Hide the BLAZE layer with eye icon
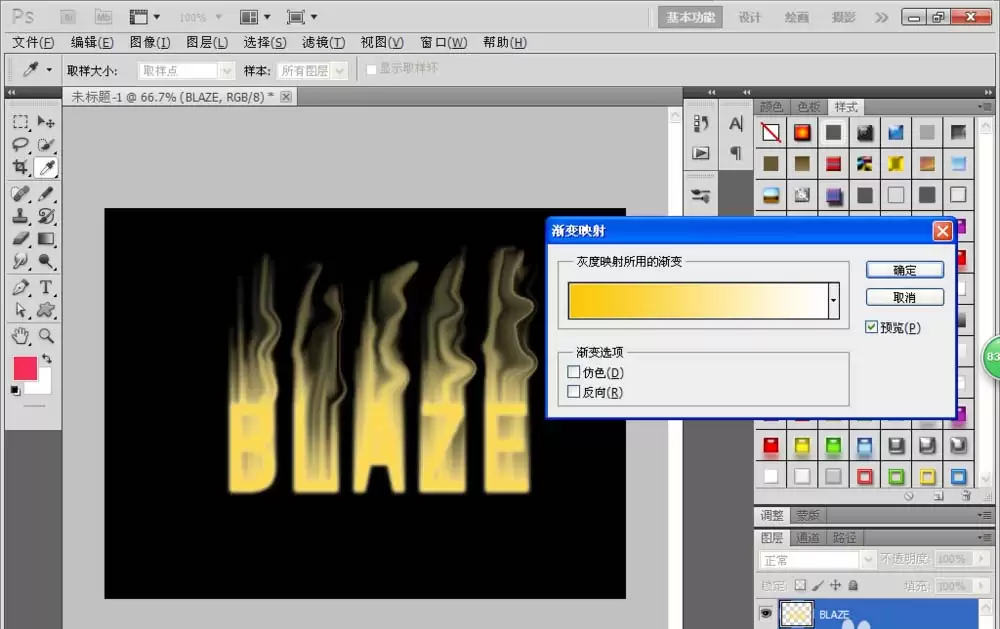1000x629 pixels. tap(765, 613)
